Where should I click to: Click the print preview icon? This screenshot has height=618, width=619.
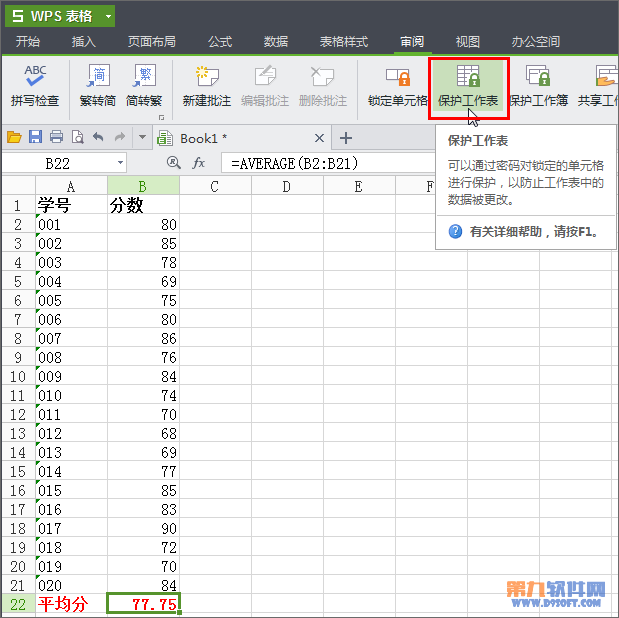(x=78, y=137)
